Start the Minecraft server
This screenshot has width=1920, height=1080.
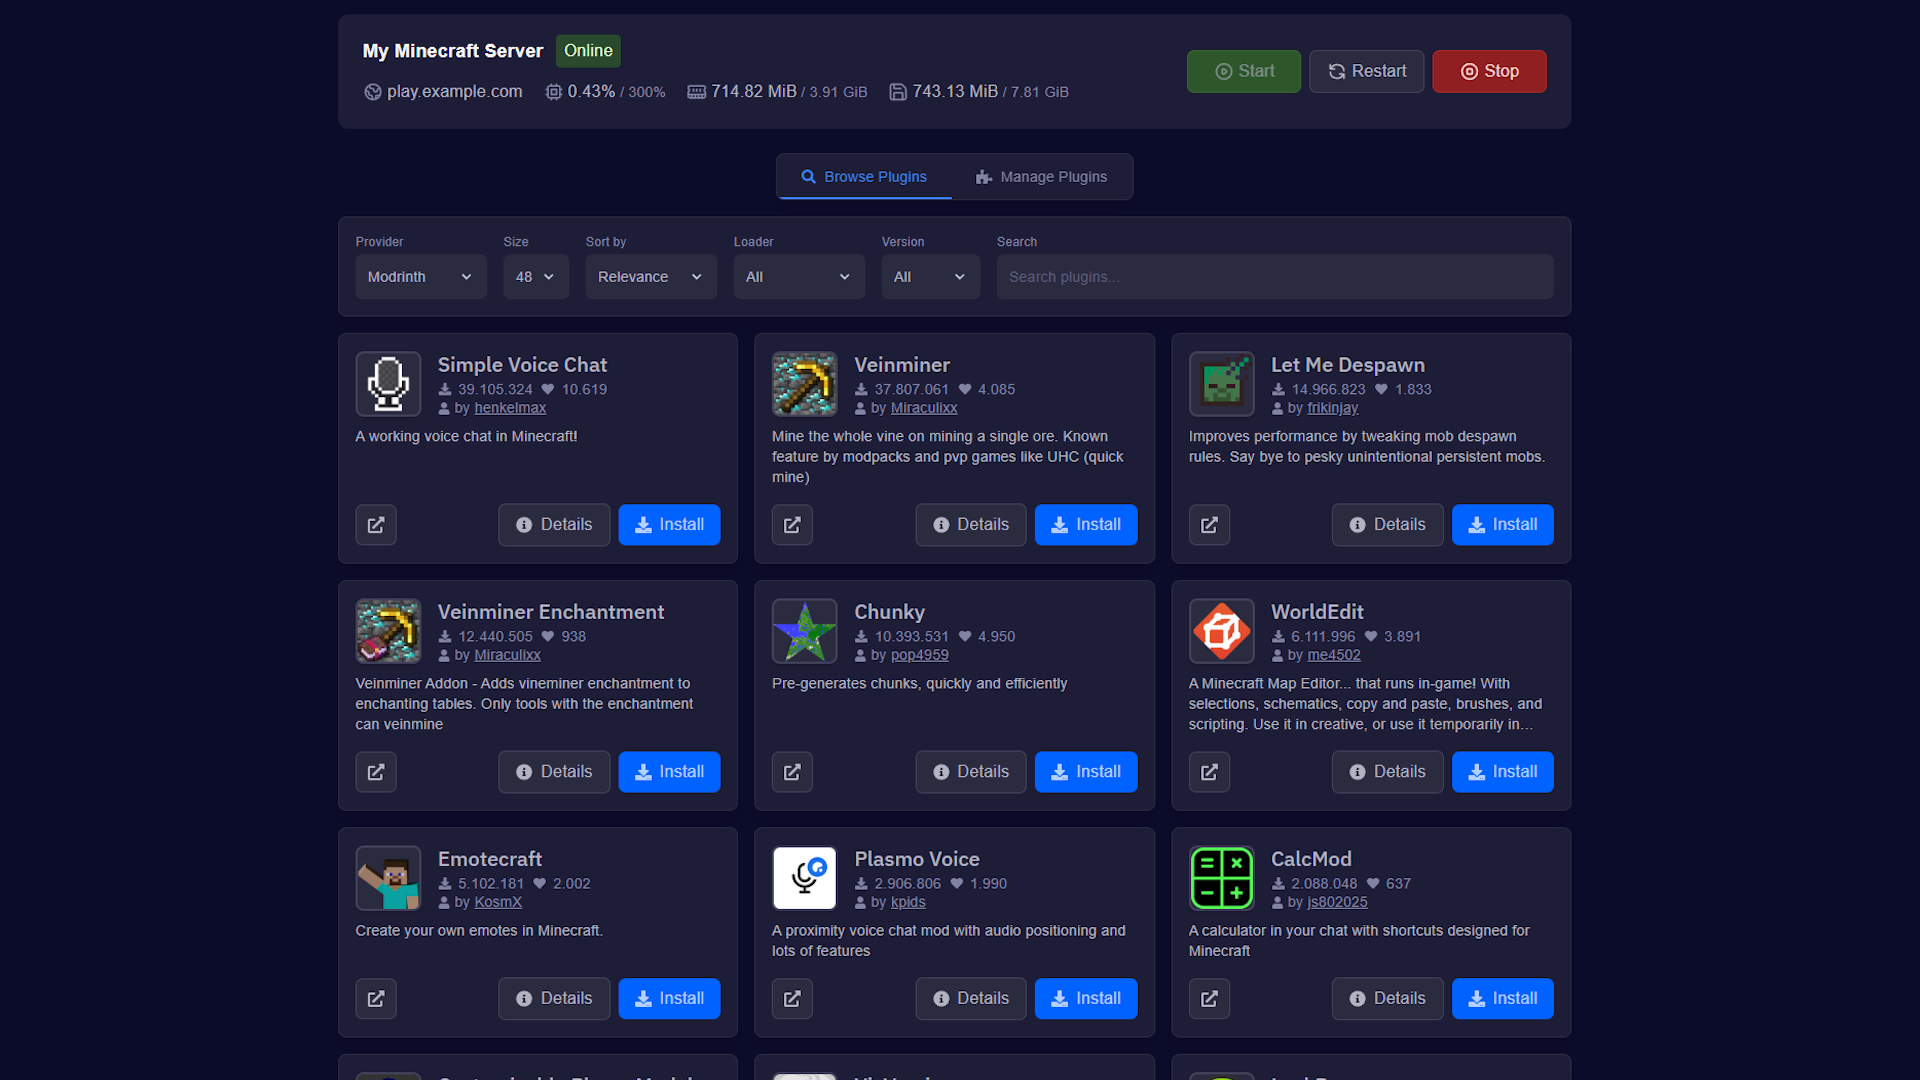click(1244, 72)
